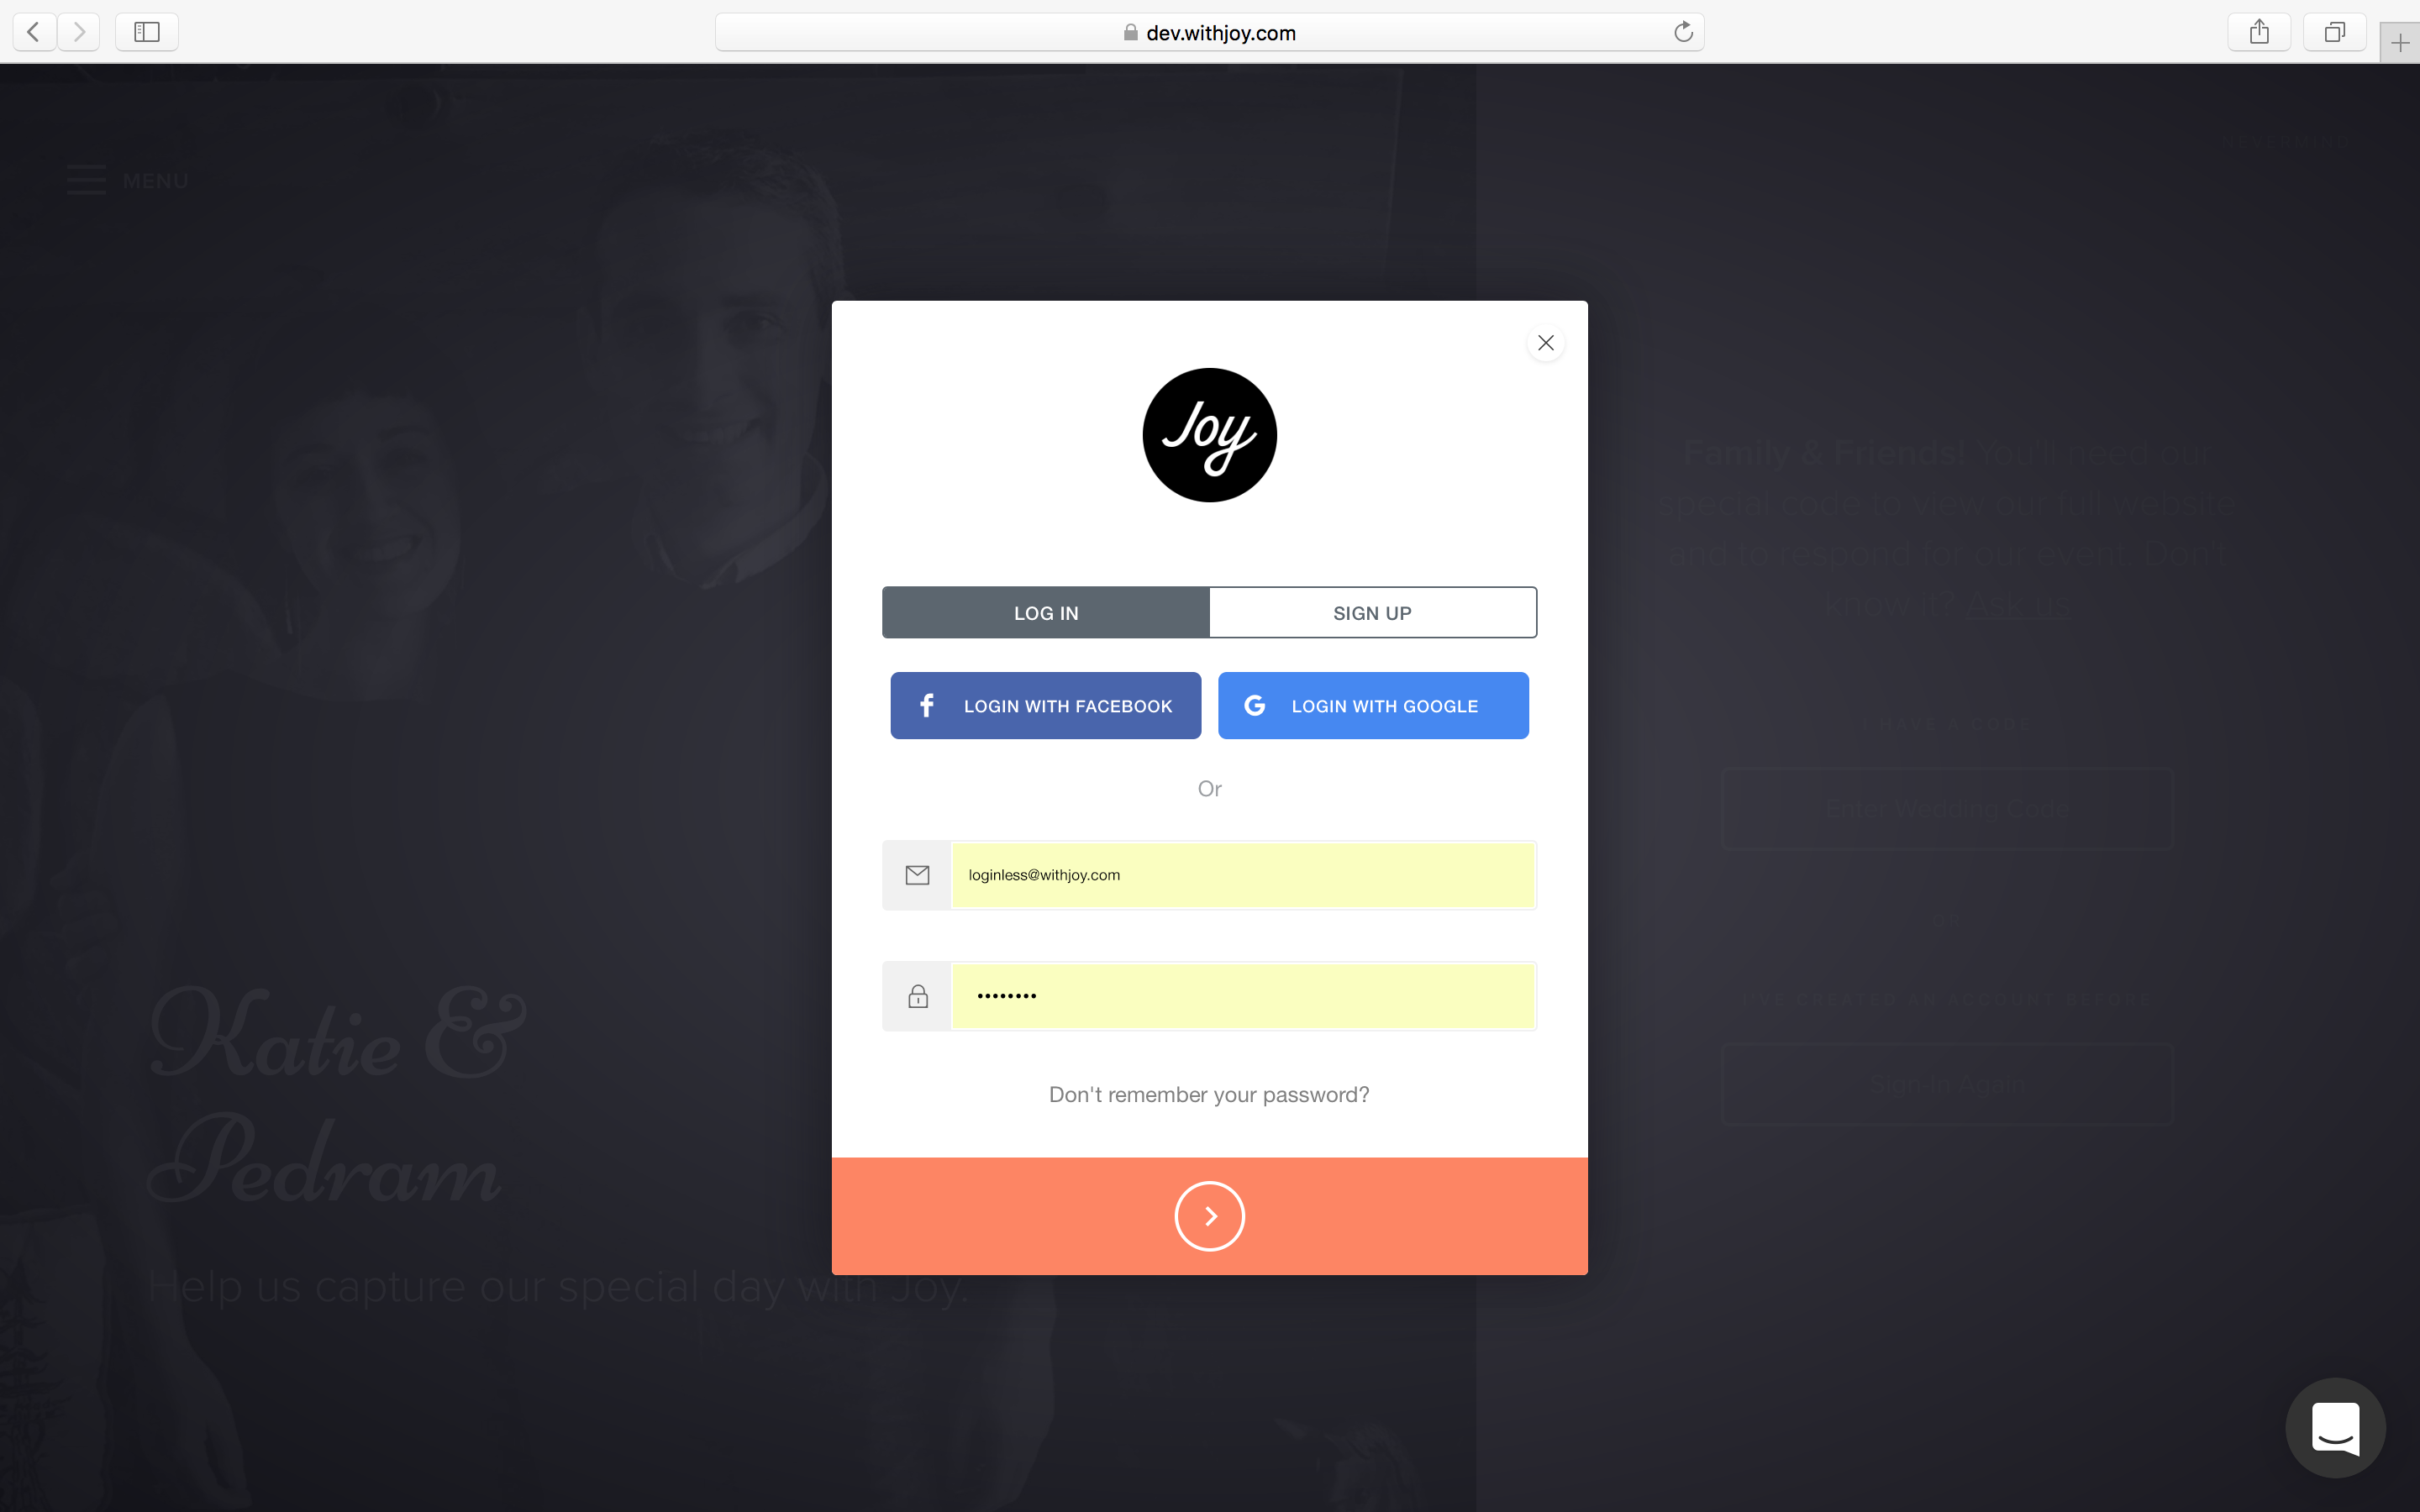Click LOGIN WITH FACEBOOK button
The image size is (2420, 1512).
point(1045,706)
